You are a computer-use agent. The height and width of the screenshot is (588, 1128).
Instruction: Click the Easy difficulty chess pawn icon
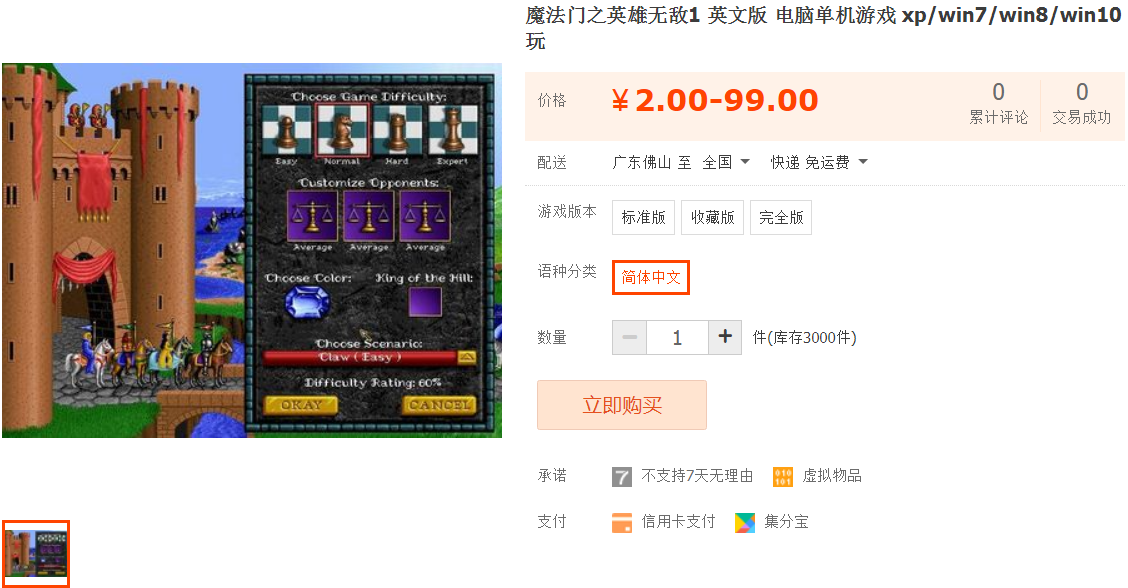pos(286,130)
